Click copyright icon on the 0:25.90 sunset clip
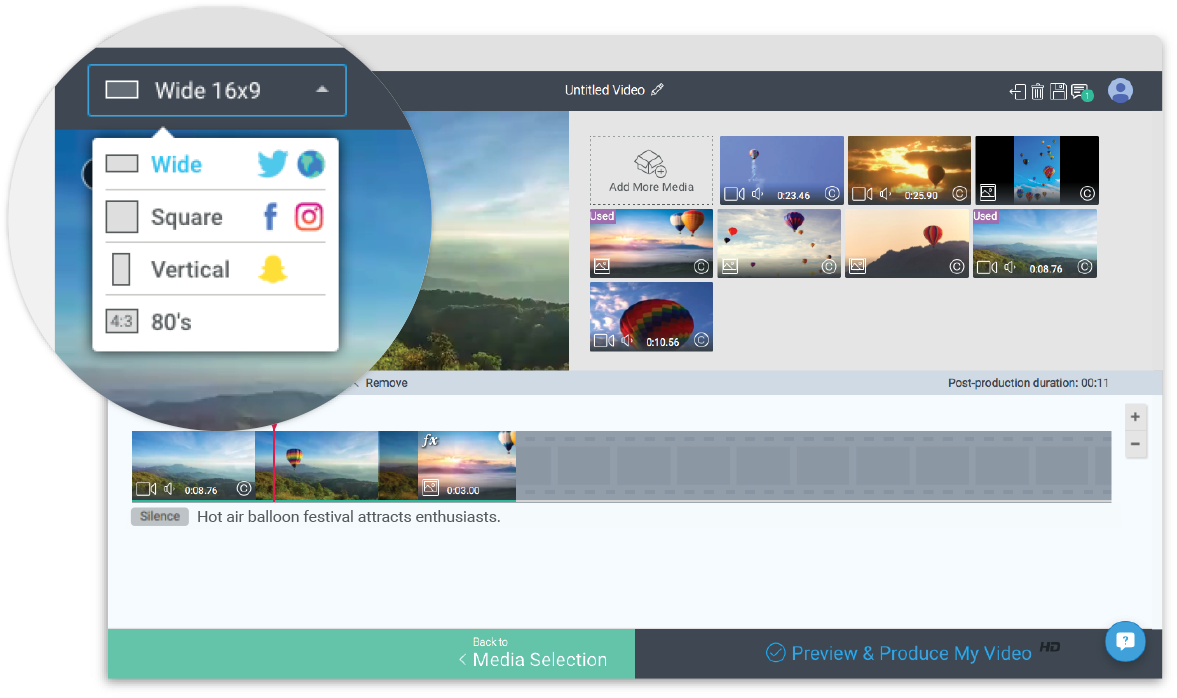 (959, 194)
